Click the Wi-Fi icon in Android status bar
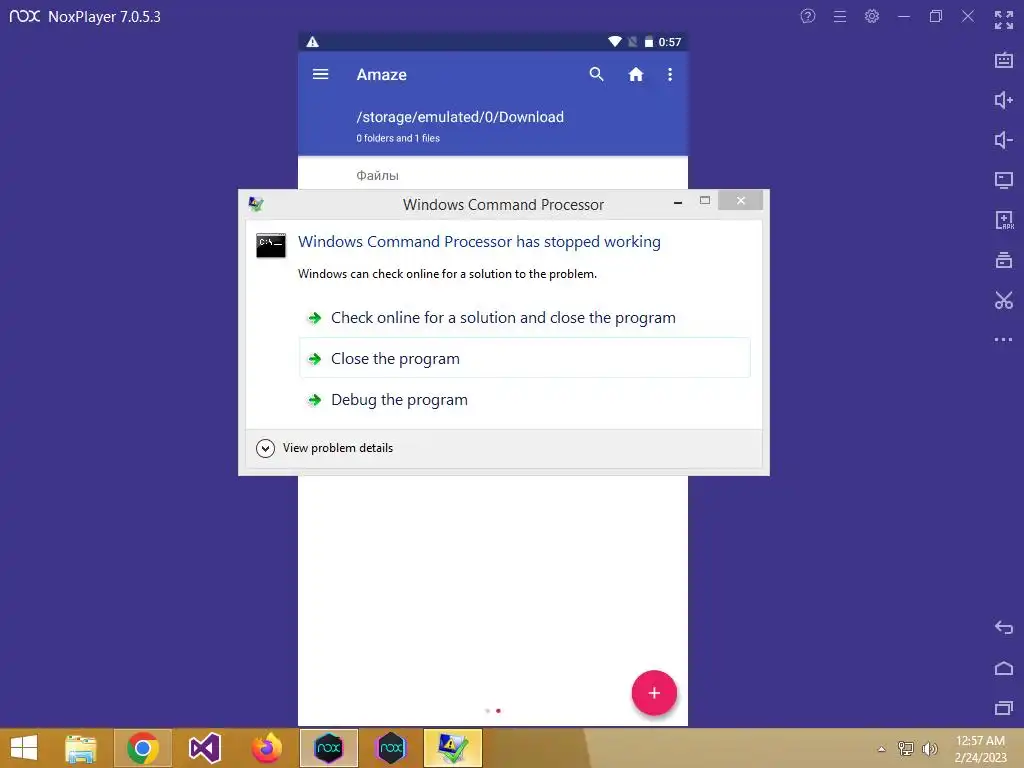This screenshot has height=768, width=1024. [615, 42]
